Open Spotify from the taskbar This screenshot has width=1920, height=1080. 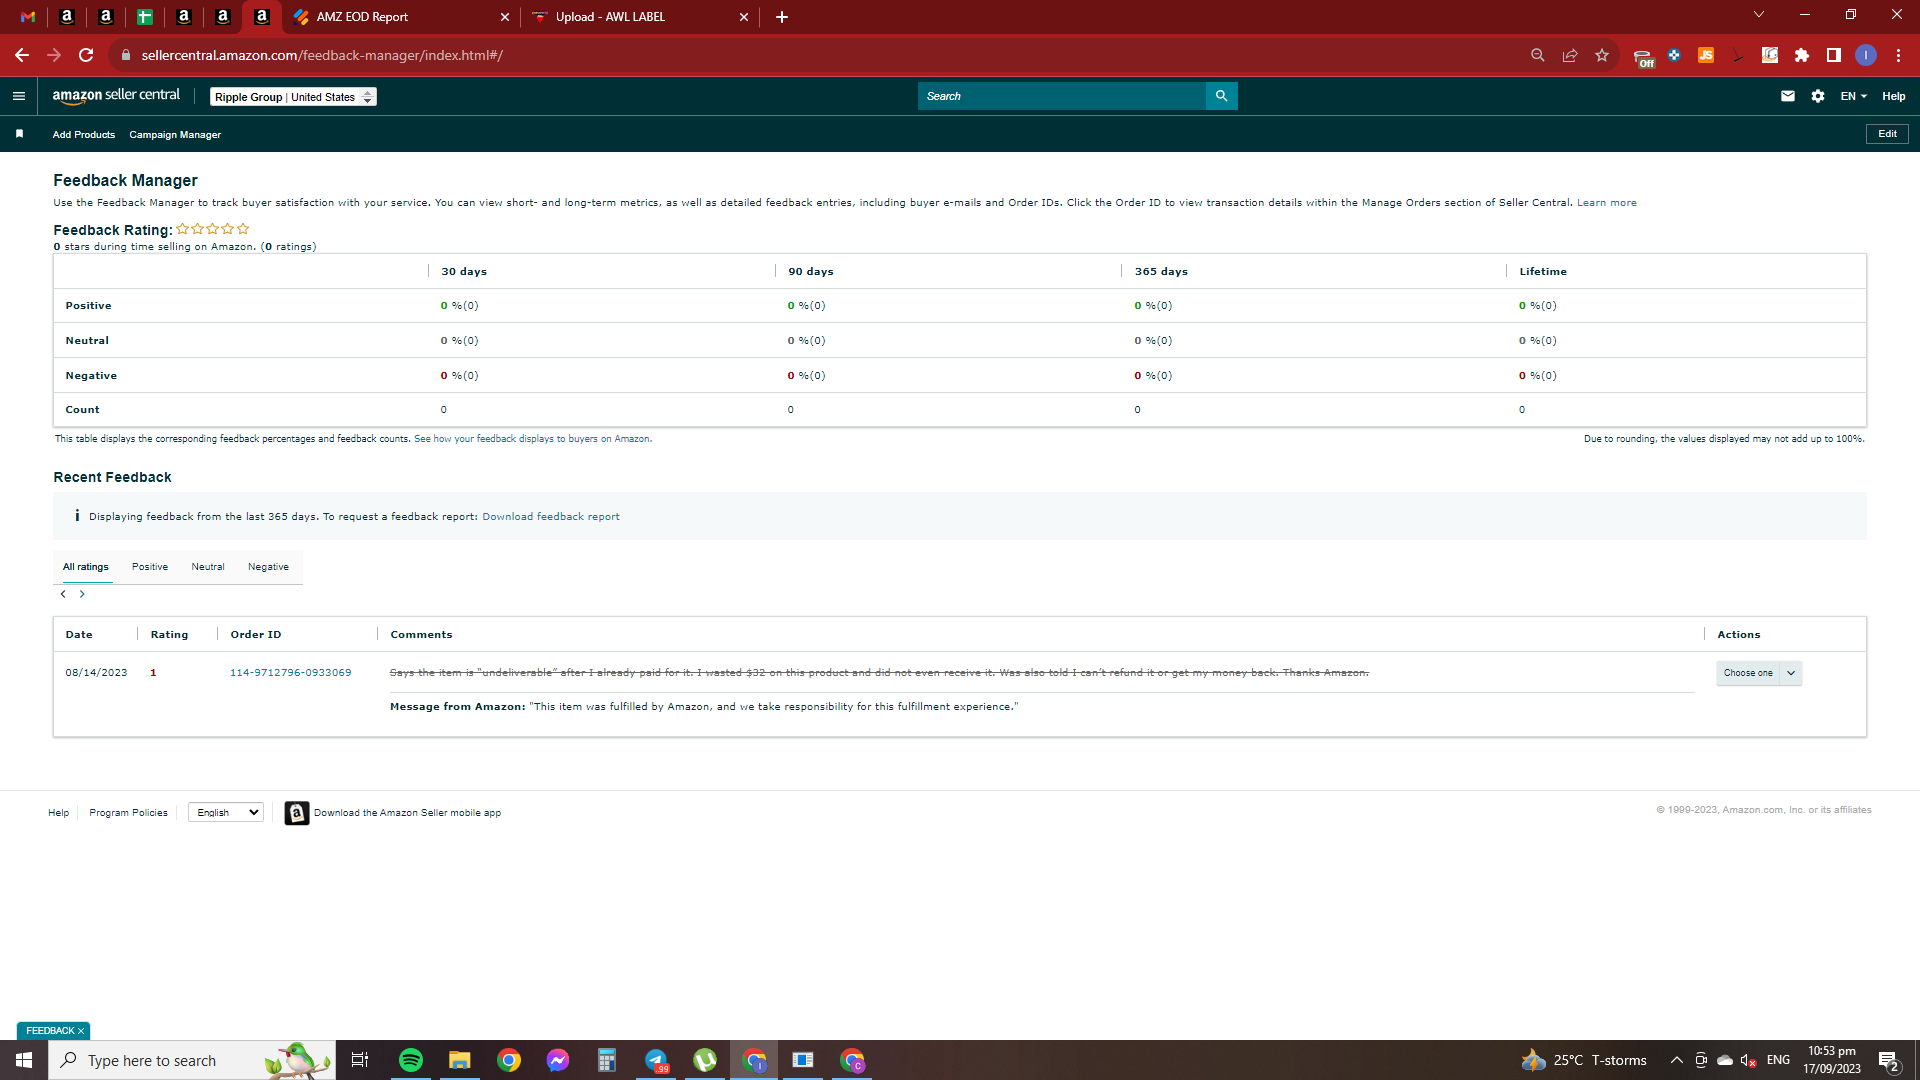point(411,1060)
